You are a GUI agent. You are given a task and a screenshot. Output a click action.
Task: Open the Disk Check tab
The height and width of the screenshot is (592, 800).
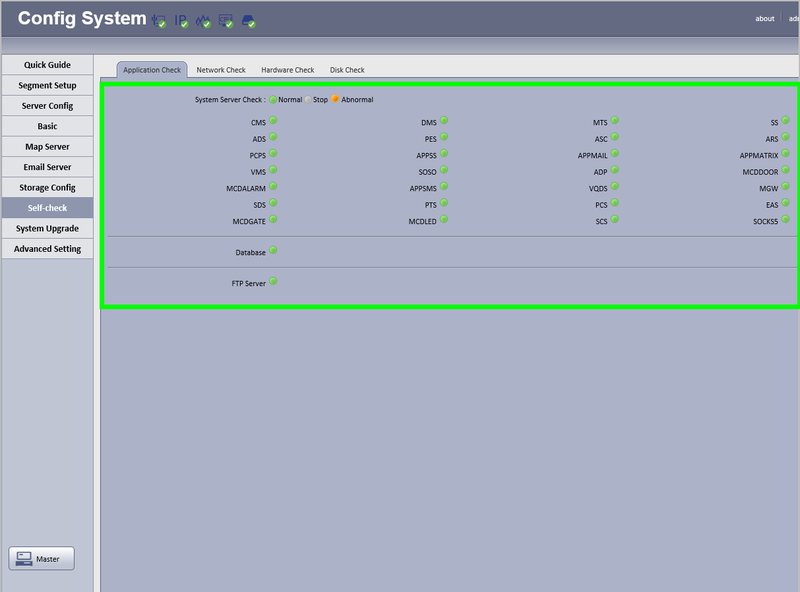[x=347, y=70]
